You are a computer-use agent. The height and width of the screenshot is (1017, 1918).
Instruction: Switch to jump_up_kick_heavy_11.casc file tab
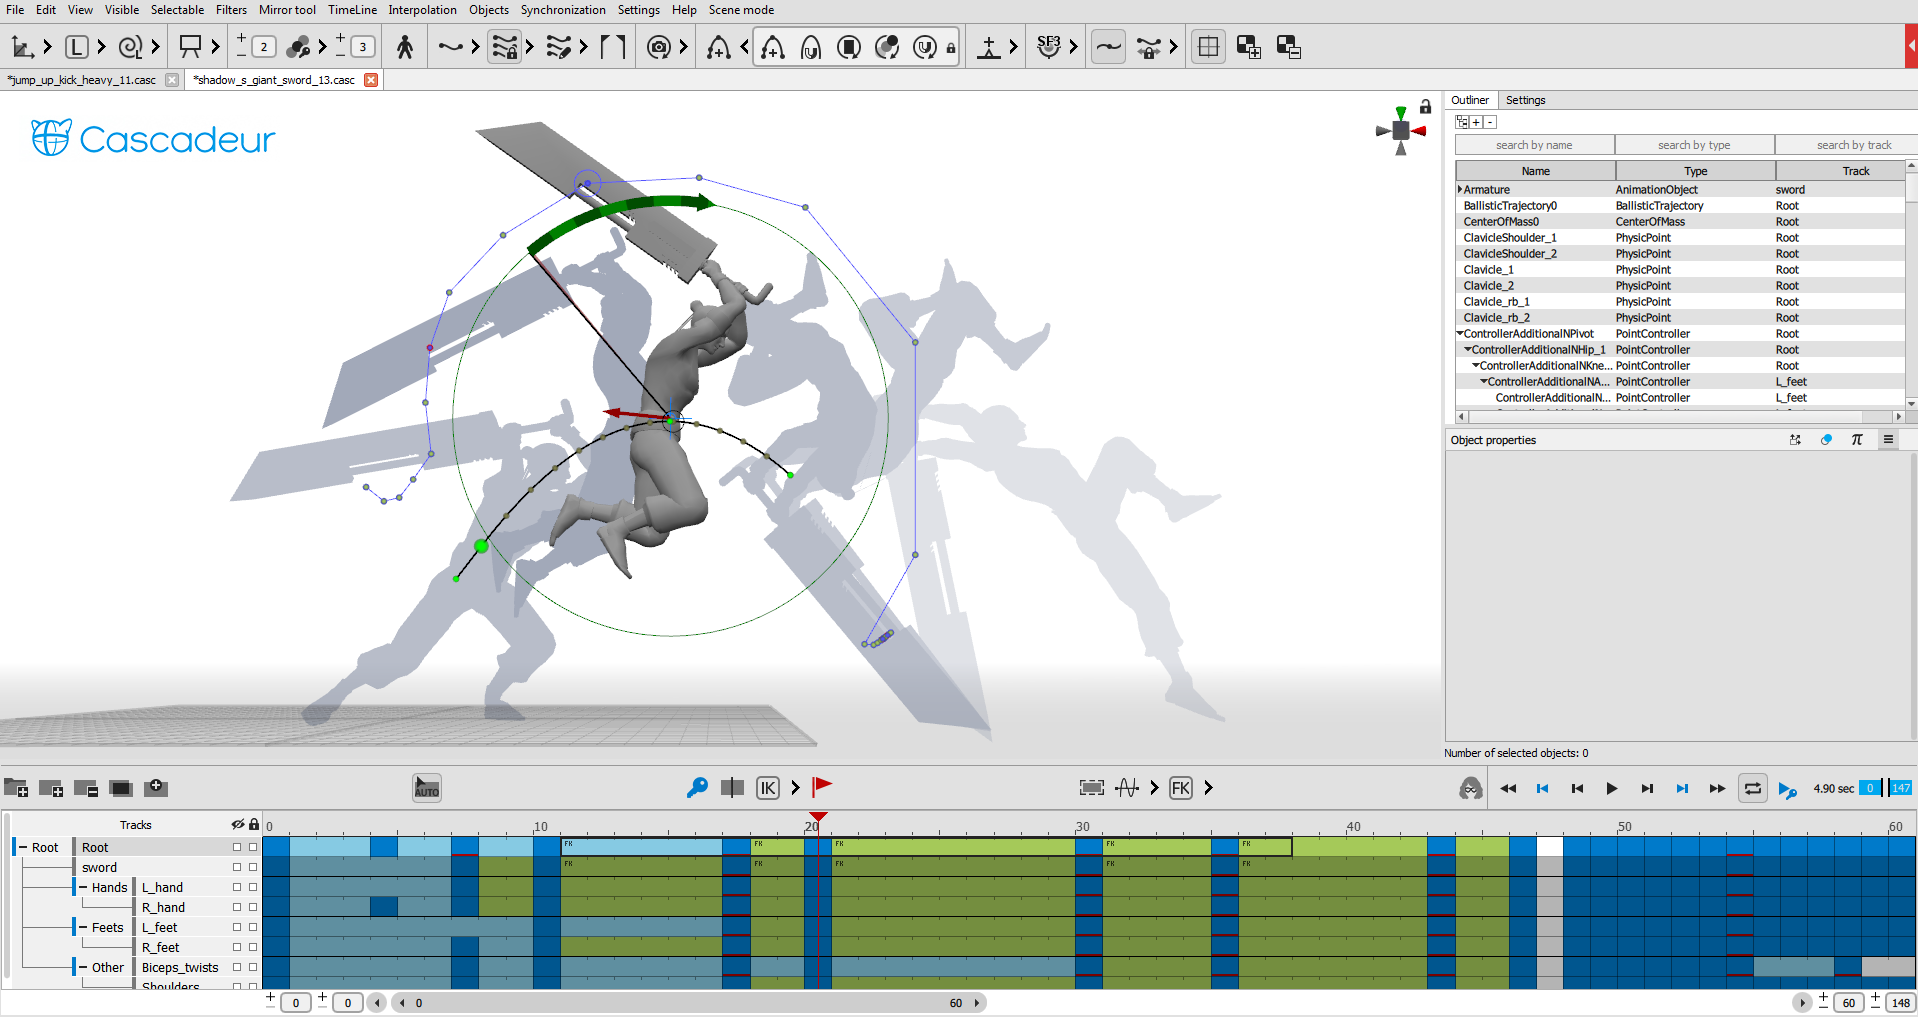pos(83,80)
